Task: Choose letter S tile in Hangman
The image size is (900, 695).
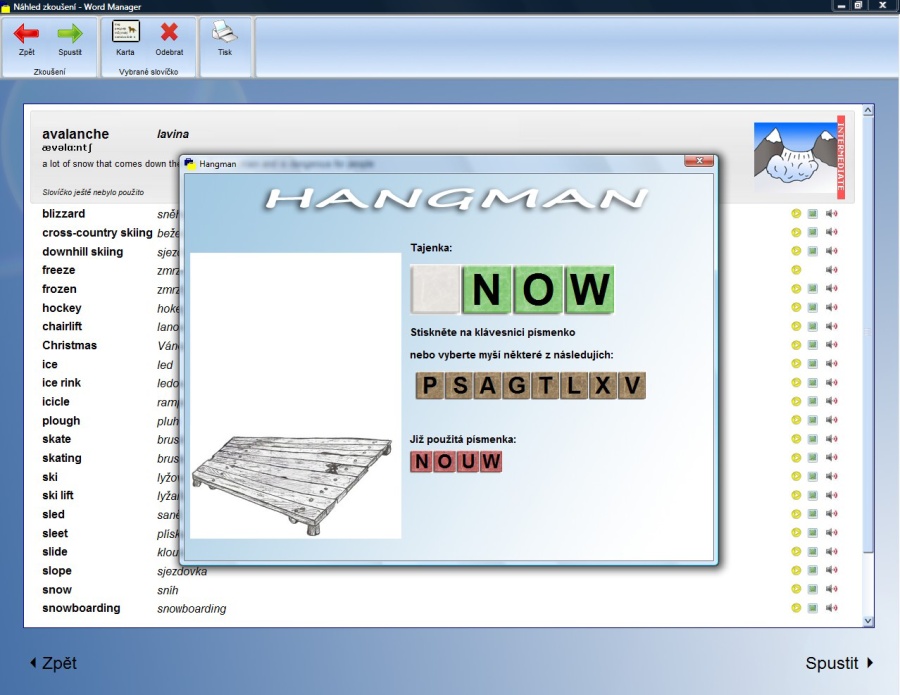Action: [459, 386]
